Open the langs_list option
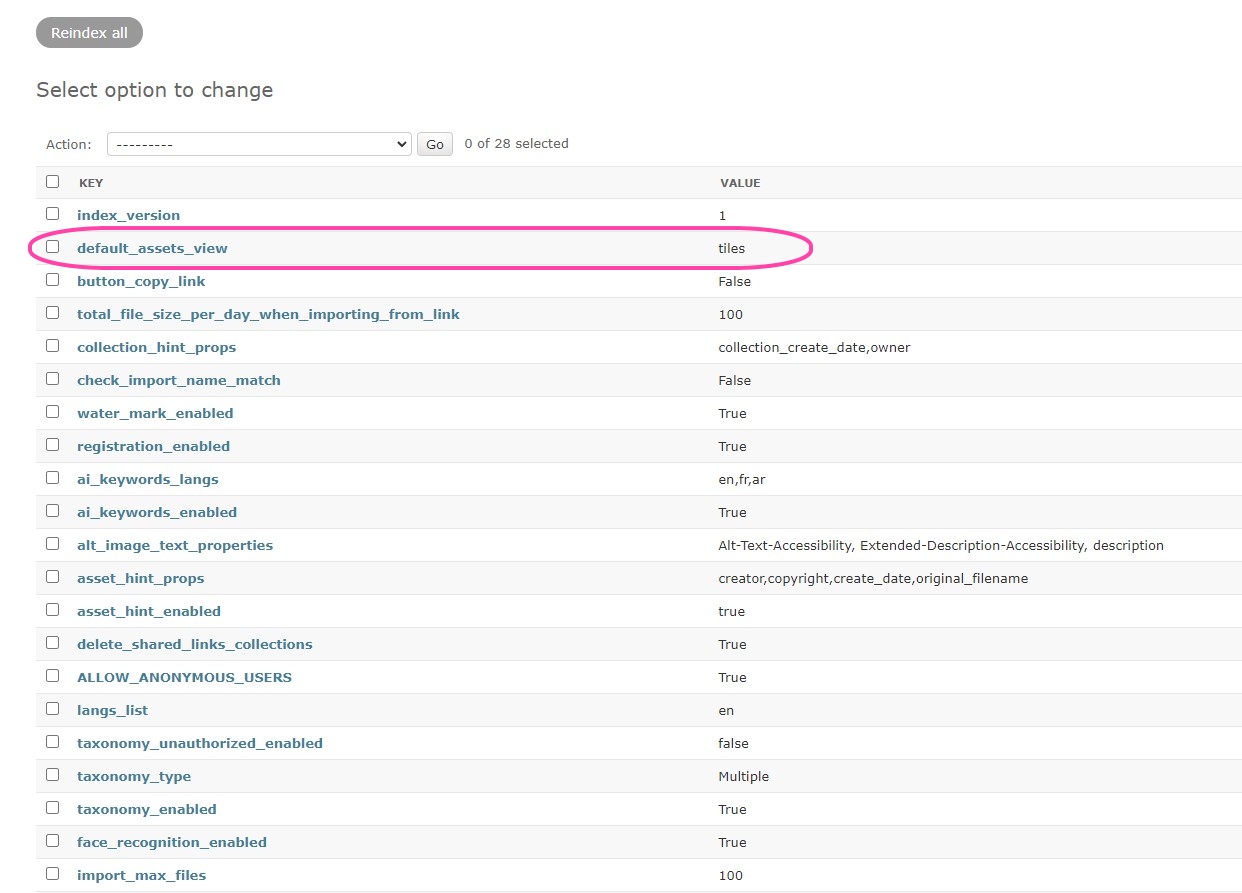1242x893 pixels. pos(112,710)
